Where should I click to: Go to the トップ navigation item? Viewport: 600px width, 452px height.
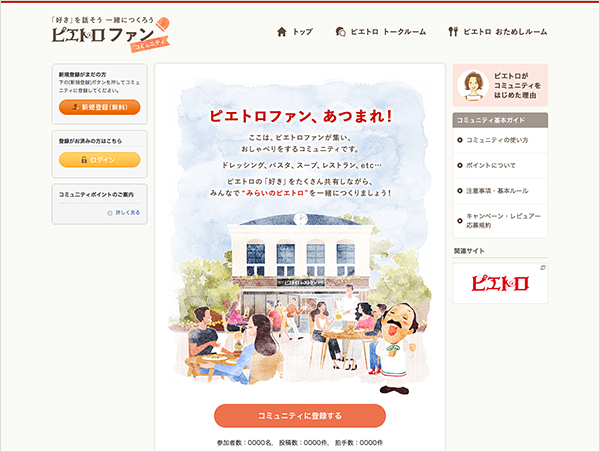pyautogui.click(x=295, y=32)
